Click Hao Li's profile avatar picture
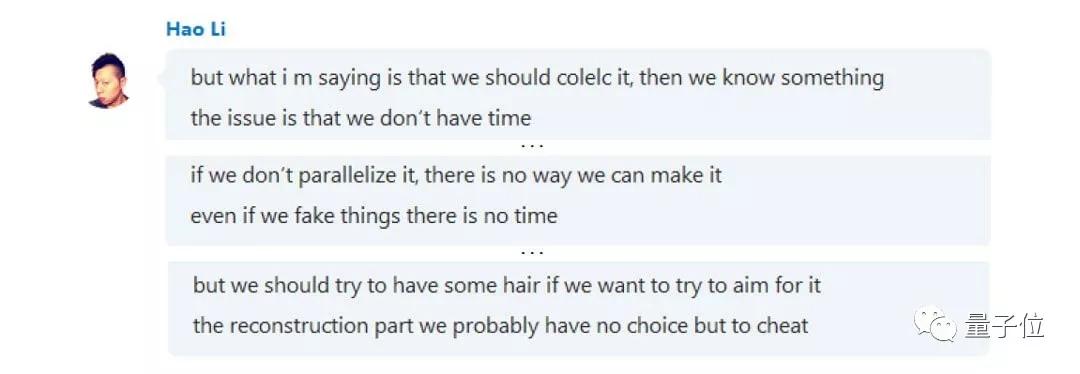This screenshot has width=1080, height=374. (x=109, y=80)
